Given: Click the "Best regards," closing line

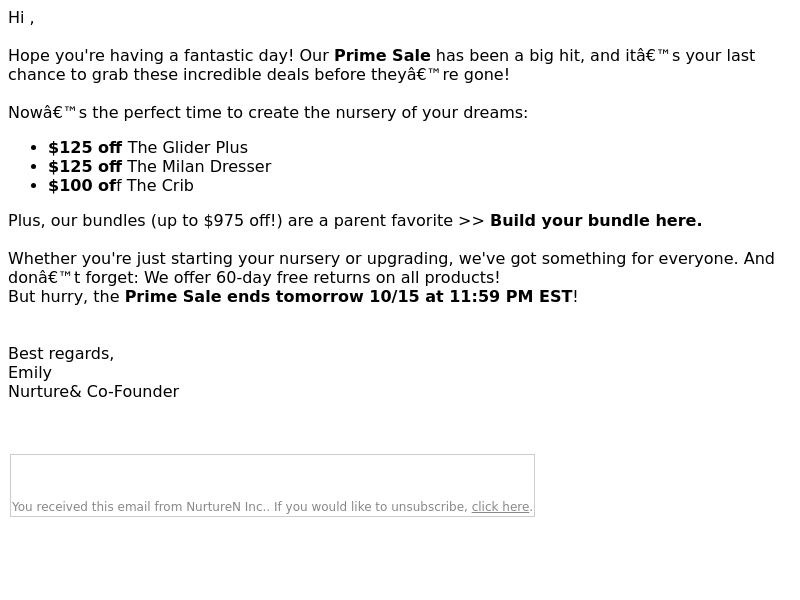Looking at the screenshot, I should [x=61, y=354].
